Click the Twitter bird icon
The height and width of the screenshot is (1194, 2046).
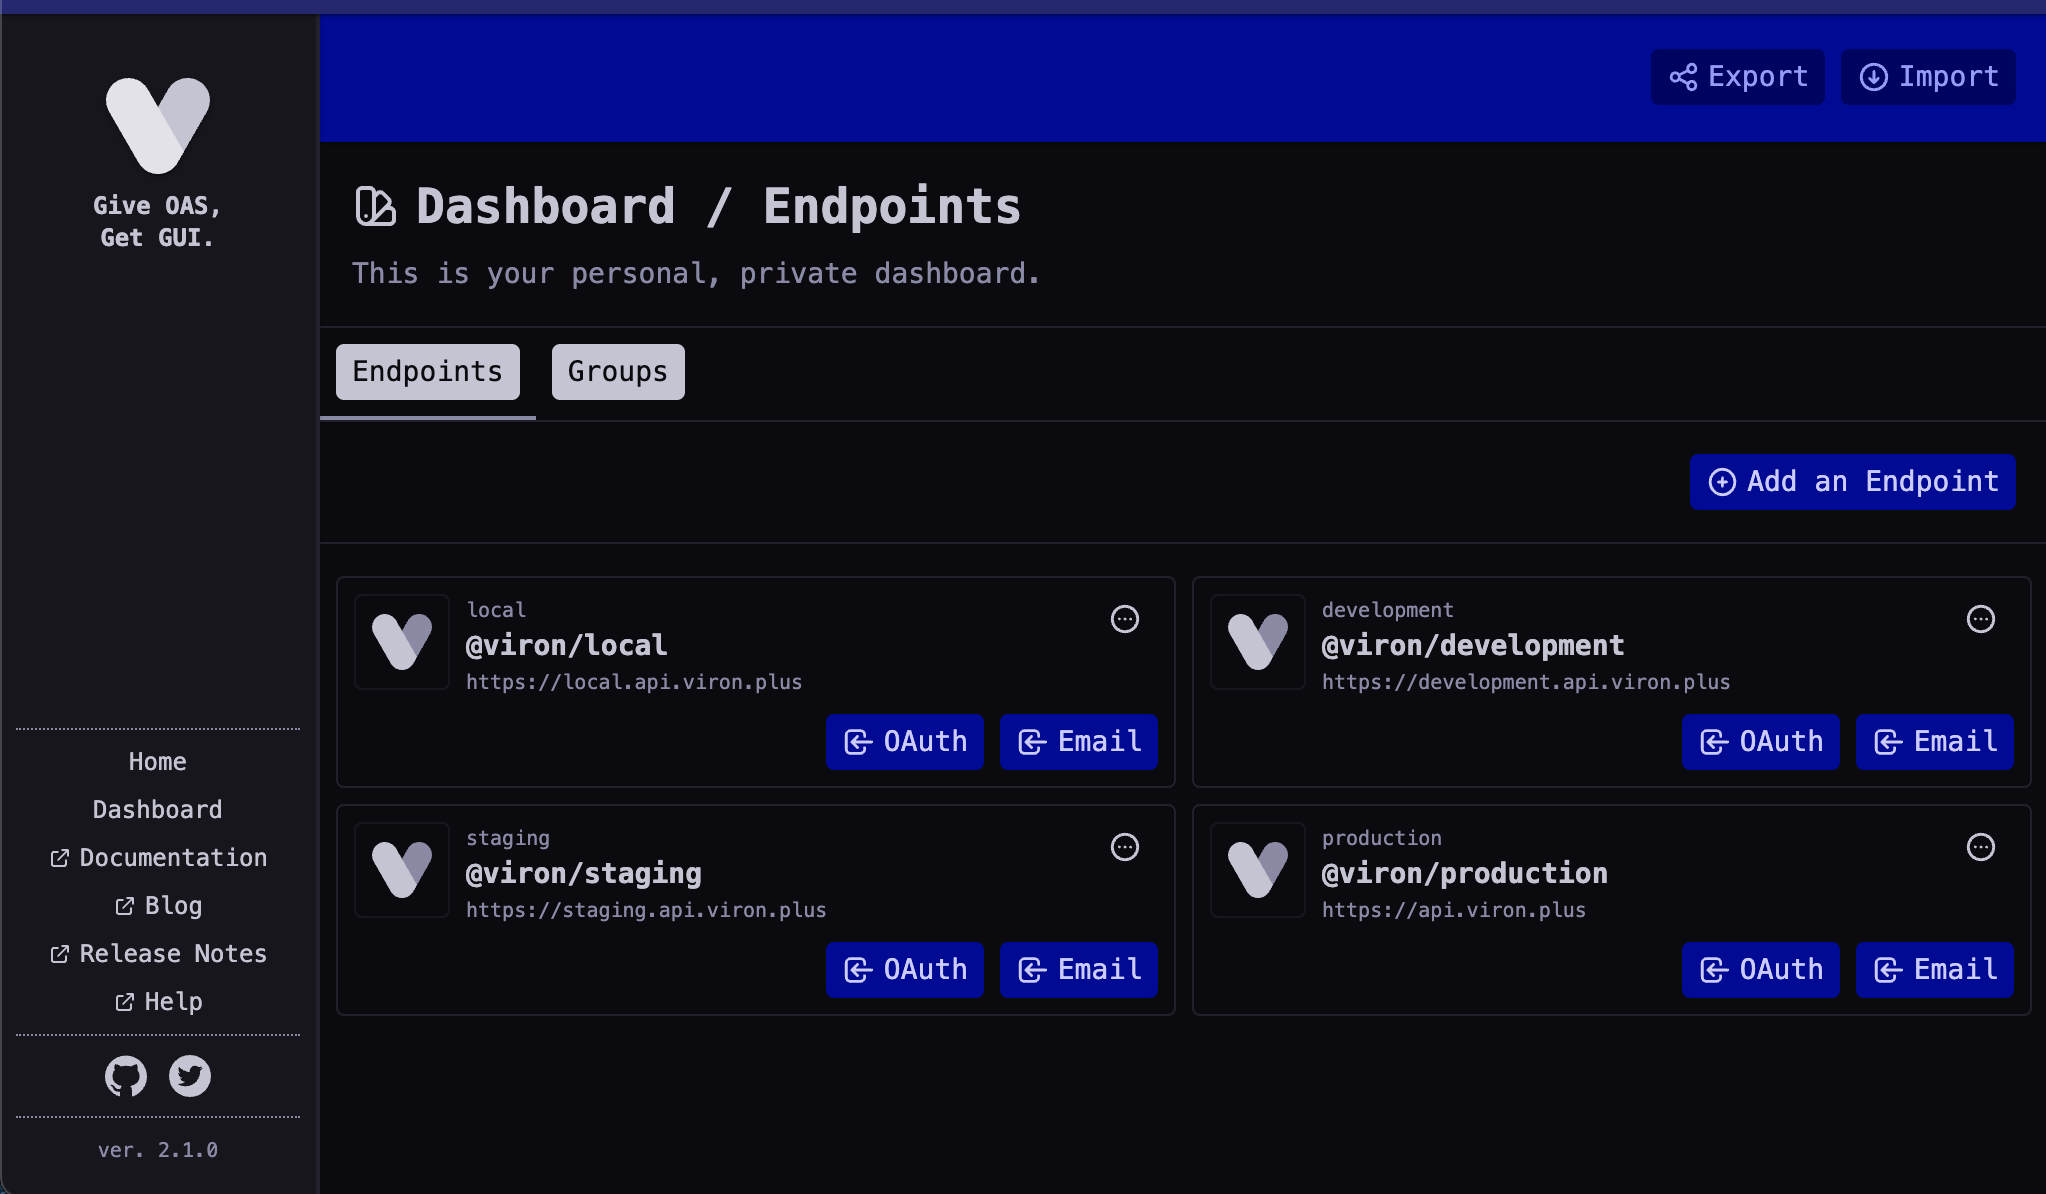(190, 1076)
